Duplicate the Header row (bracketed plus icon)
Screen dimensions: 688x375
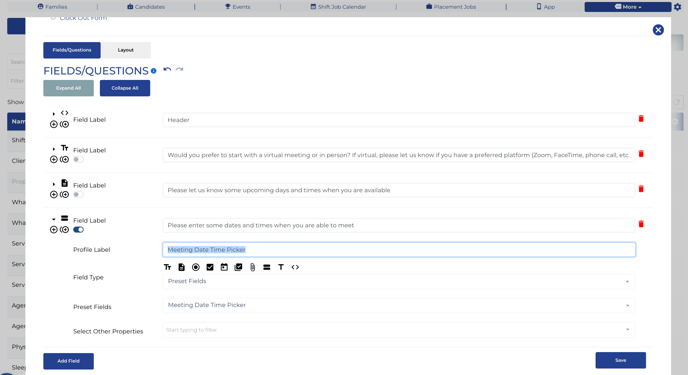[x=64, y=125]
